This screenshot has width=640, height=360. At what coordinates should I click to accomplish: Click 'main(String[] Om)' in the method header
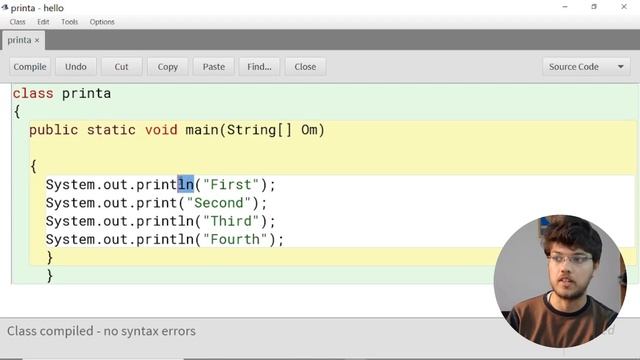256,130
